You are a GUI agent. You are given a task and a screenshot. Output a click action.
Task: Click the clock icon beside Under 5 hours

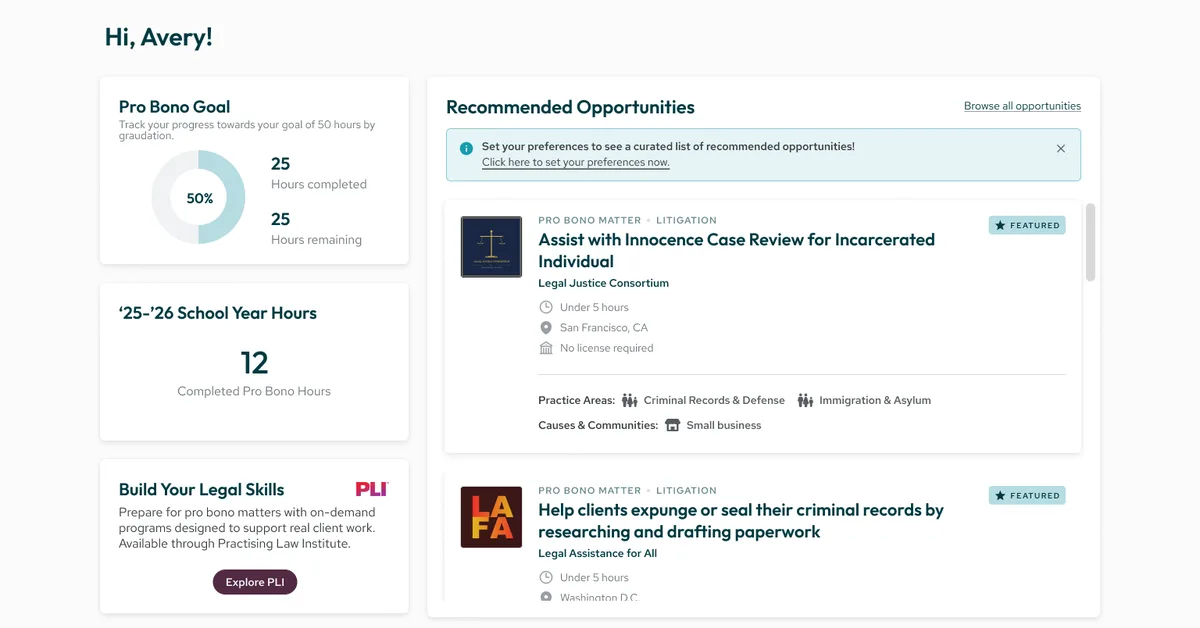click(546, 307)
